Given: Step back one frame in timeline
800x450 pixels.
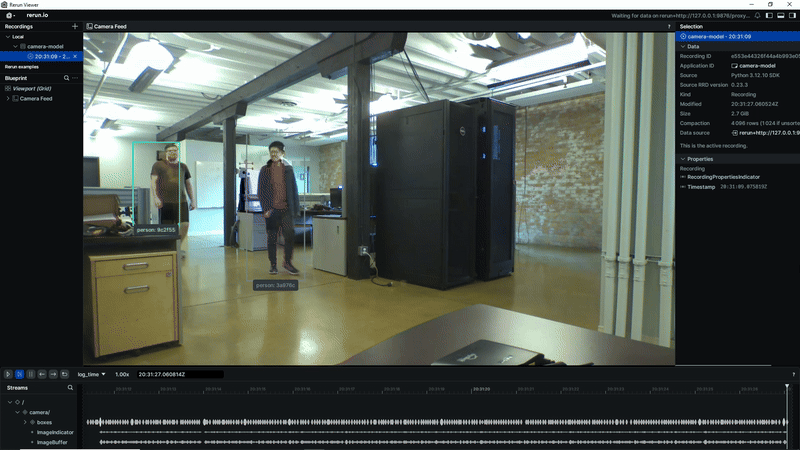Looking at the screenshot, I should pos(42,374).
